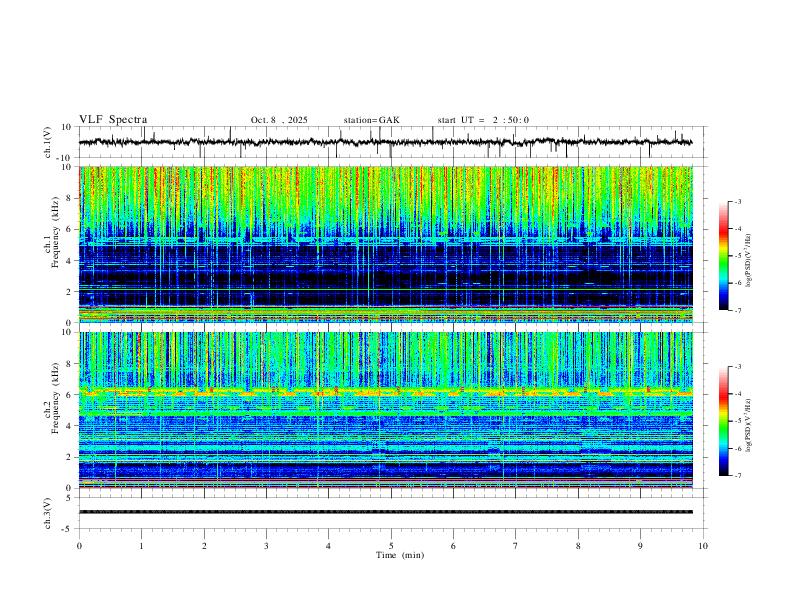This screenshot has width=792, height=612.
Task: Click time axis tick label "1"
Action: tap(141, 546)
